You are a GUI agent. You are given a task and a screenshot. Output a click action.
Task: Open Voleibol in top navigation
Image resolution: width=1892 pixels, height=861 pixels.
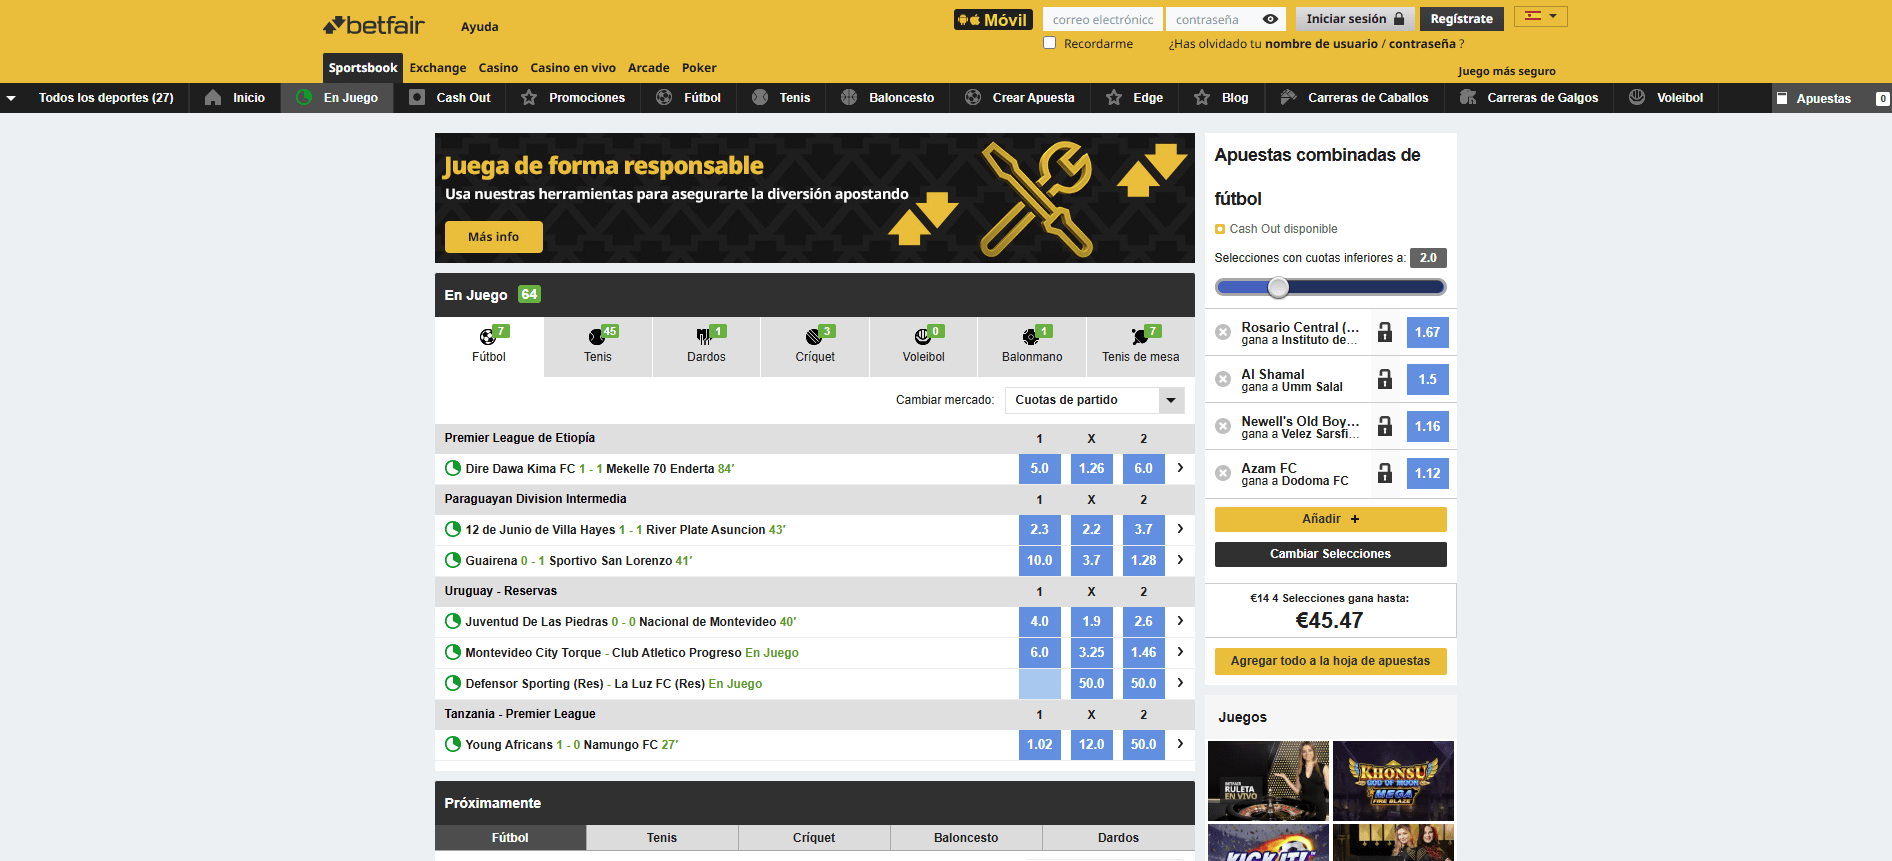click(x=1666, y=98)
